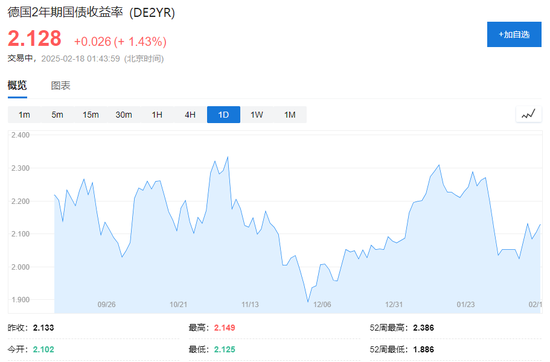Click the 交易中 trading status text
The height and width of the screenshot is (362, 550).
tap(20, 59)
